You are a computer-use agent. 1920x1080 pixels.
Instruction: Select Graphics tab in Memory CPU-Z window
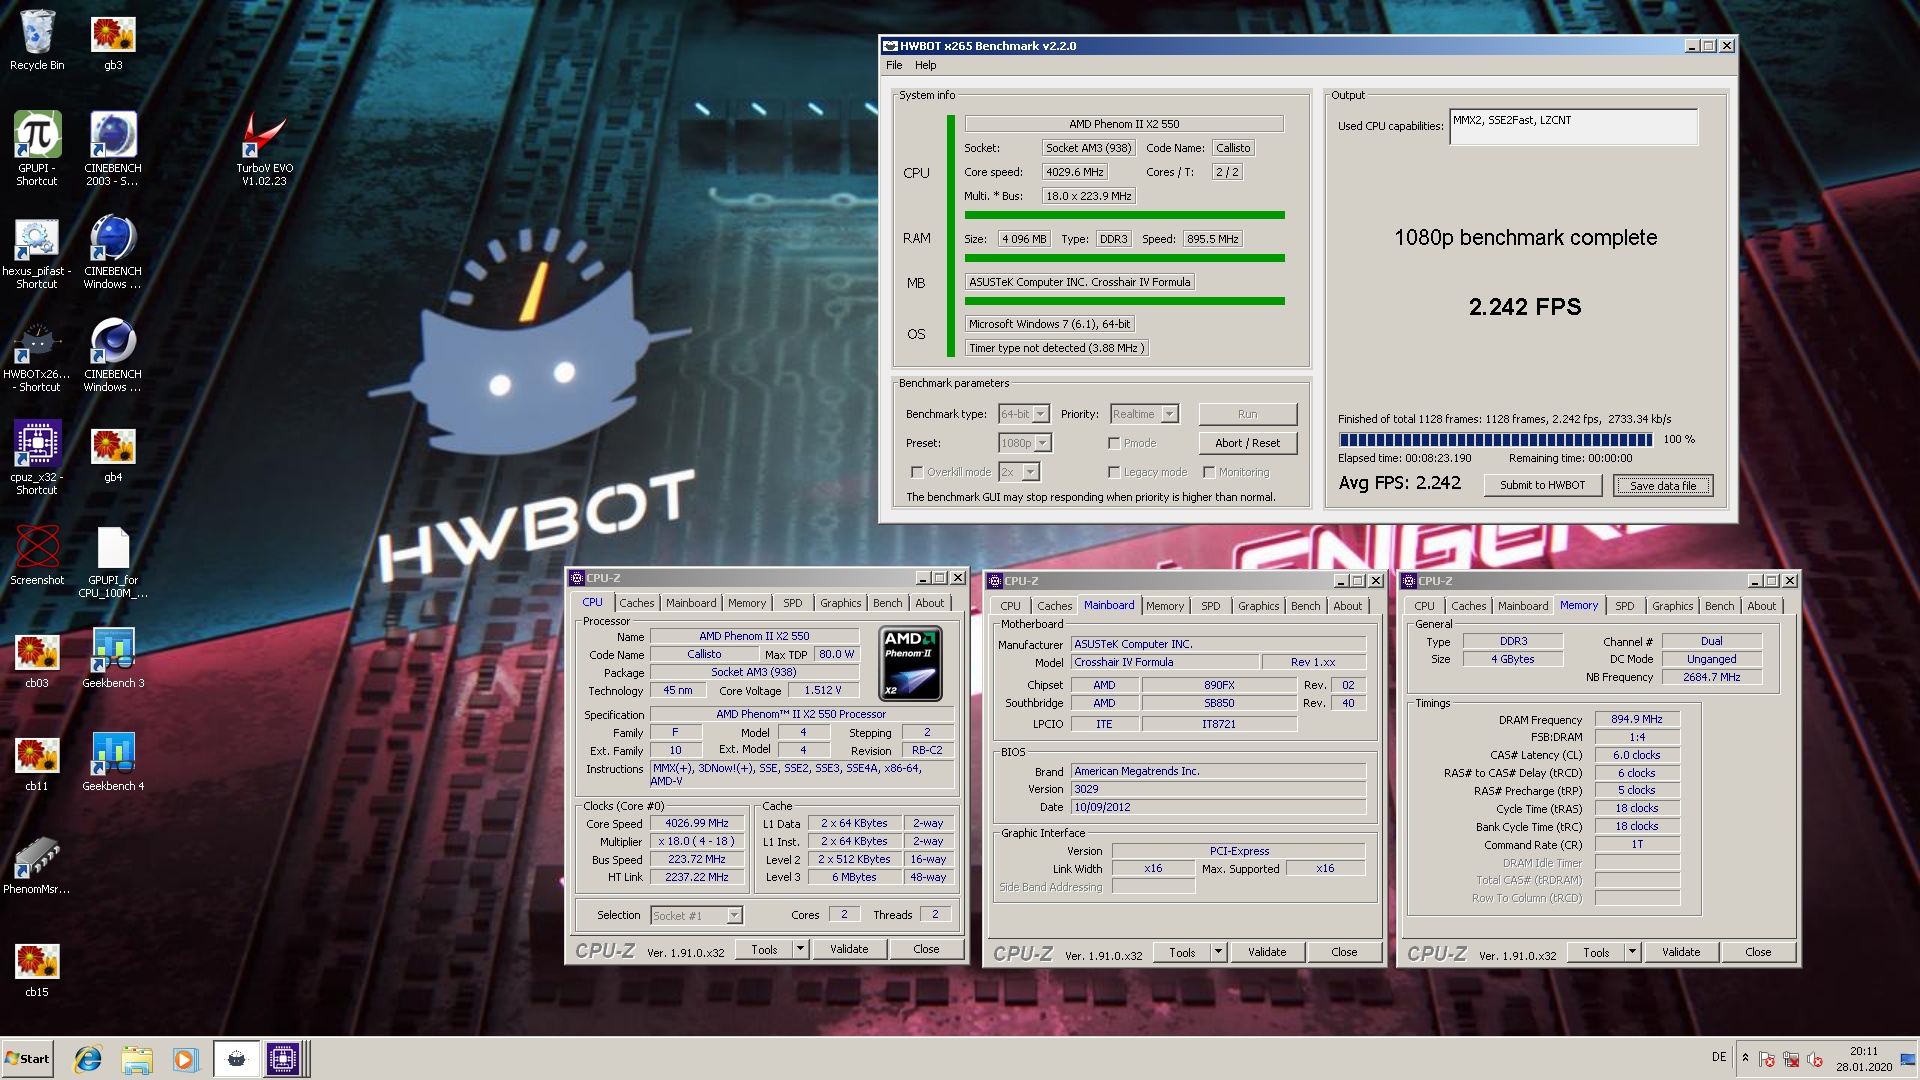point(1672,606)
